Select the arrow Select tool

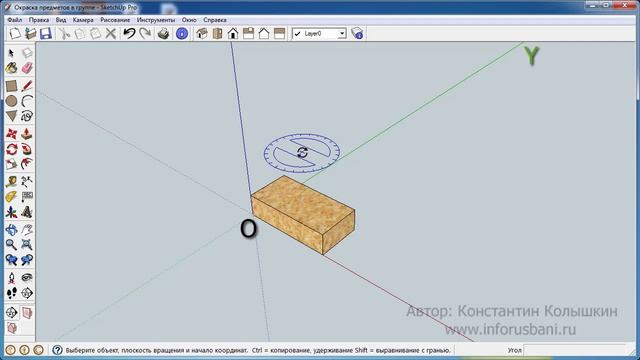click(11, 53)
